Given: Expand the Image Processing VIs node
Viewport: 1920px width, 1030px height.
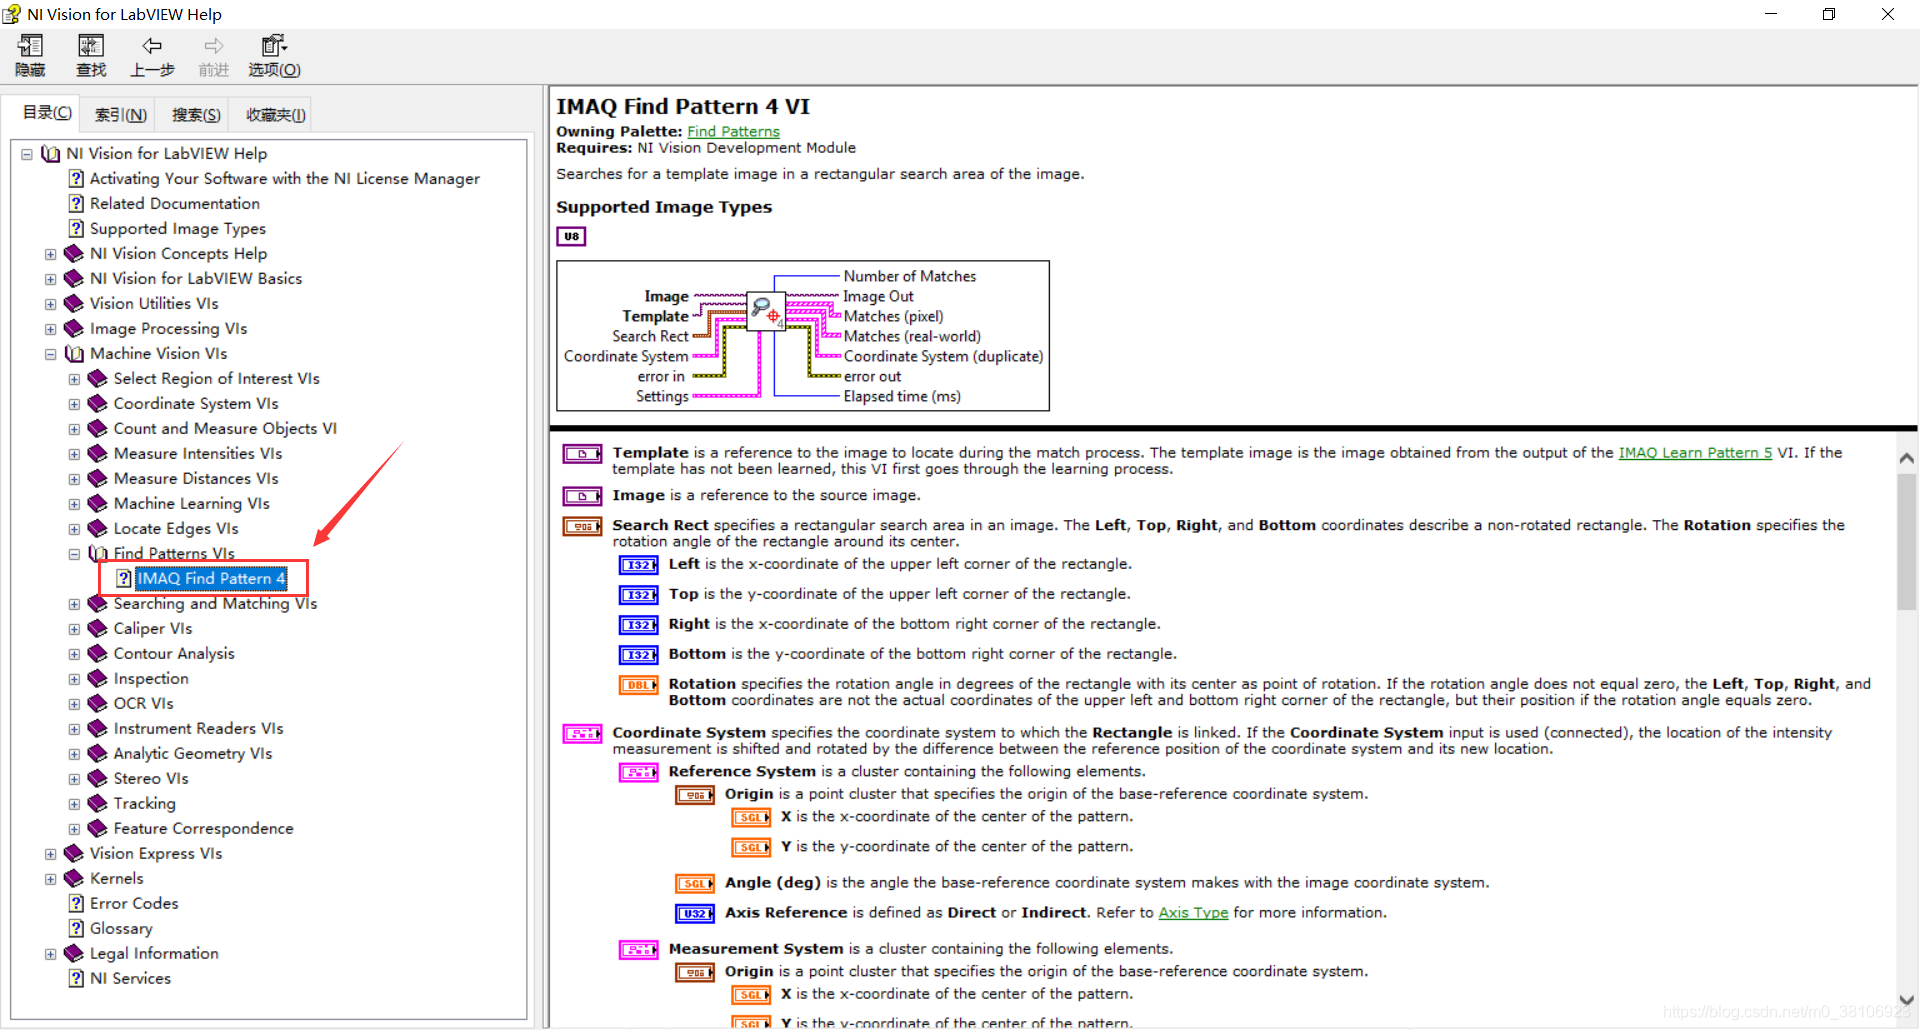Looking at the screenshot, I should (x=50, y=329).
